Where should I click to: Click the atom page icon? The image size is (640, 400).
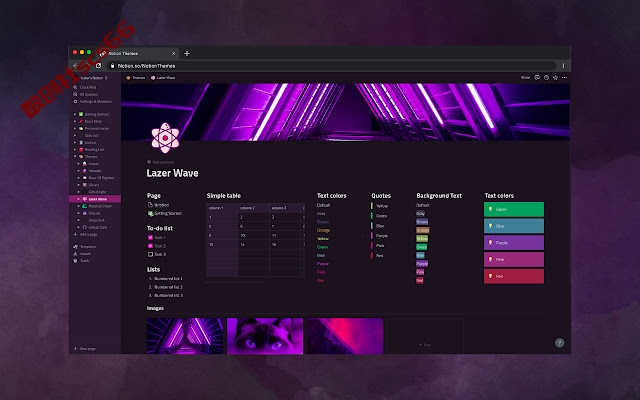165,138
